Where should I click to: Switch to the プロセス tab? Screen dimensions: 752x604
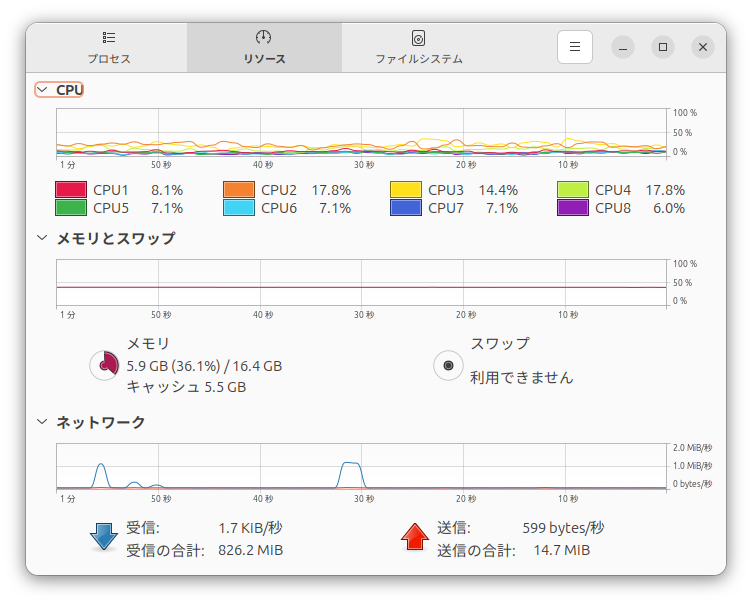[108, 47]
